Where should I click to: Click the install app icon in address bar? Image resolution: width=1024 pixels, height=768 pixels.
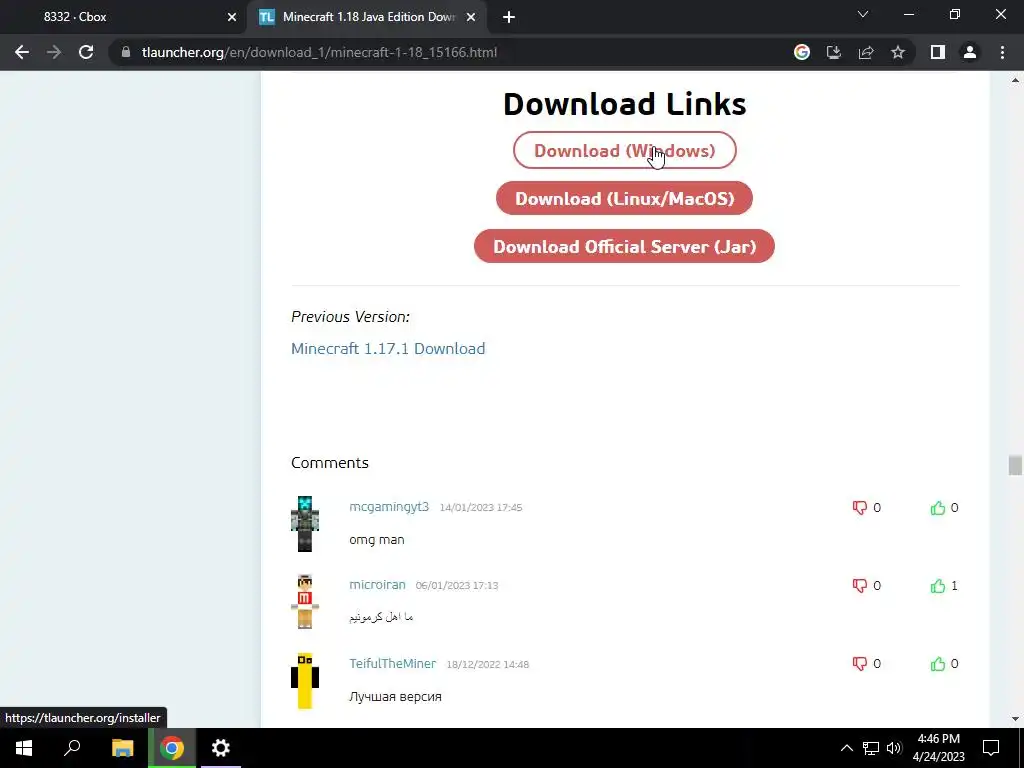833,52
